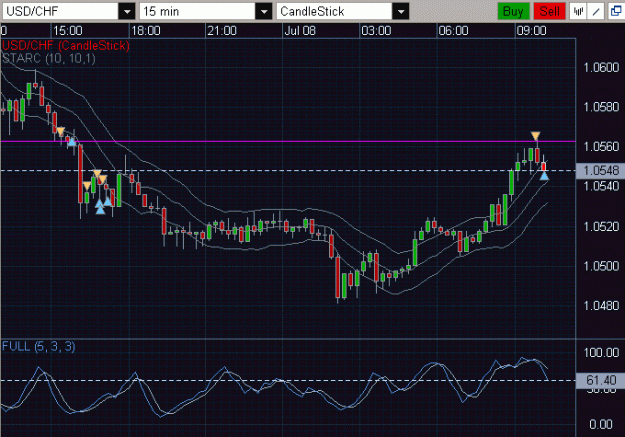Viewport: 625px width, 437px height.
Task: Click the 1.0520 price axis label
Action: pos(601,226)
